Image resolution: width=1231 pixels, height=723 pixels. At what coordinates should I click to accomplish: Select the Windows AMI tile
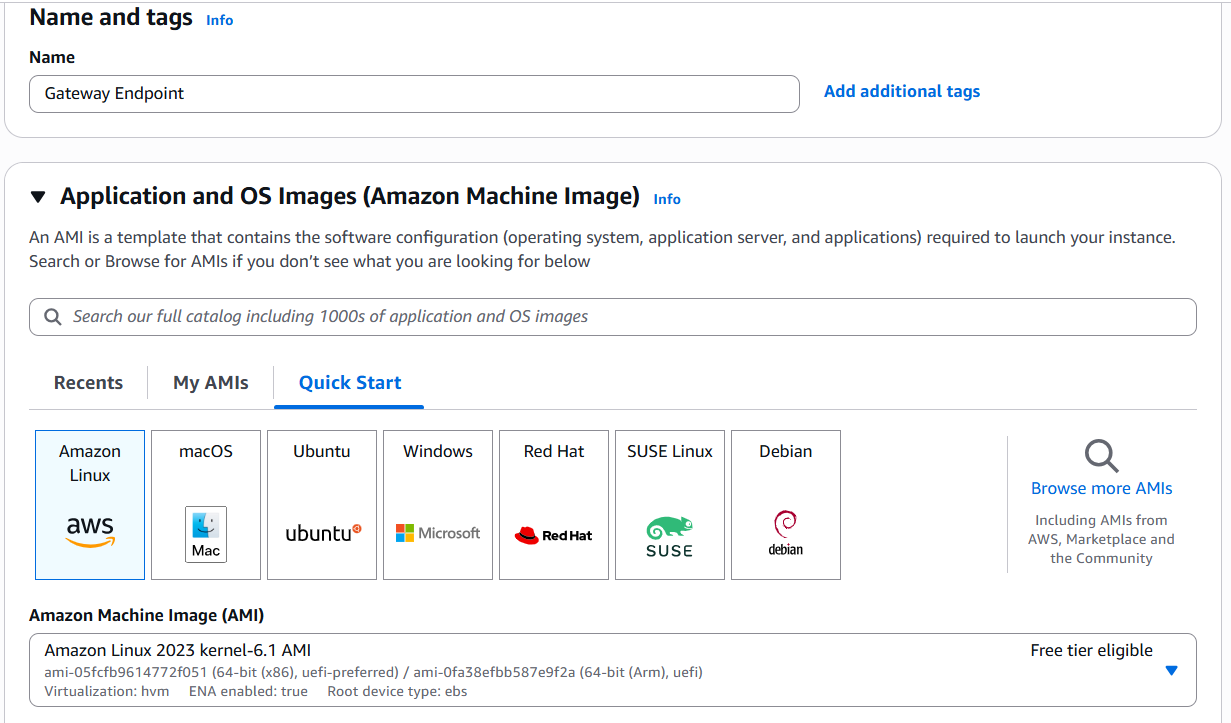click(438, 505)
